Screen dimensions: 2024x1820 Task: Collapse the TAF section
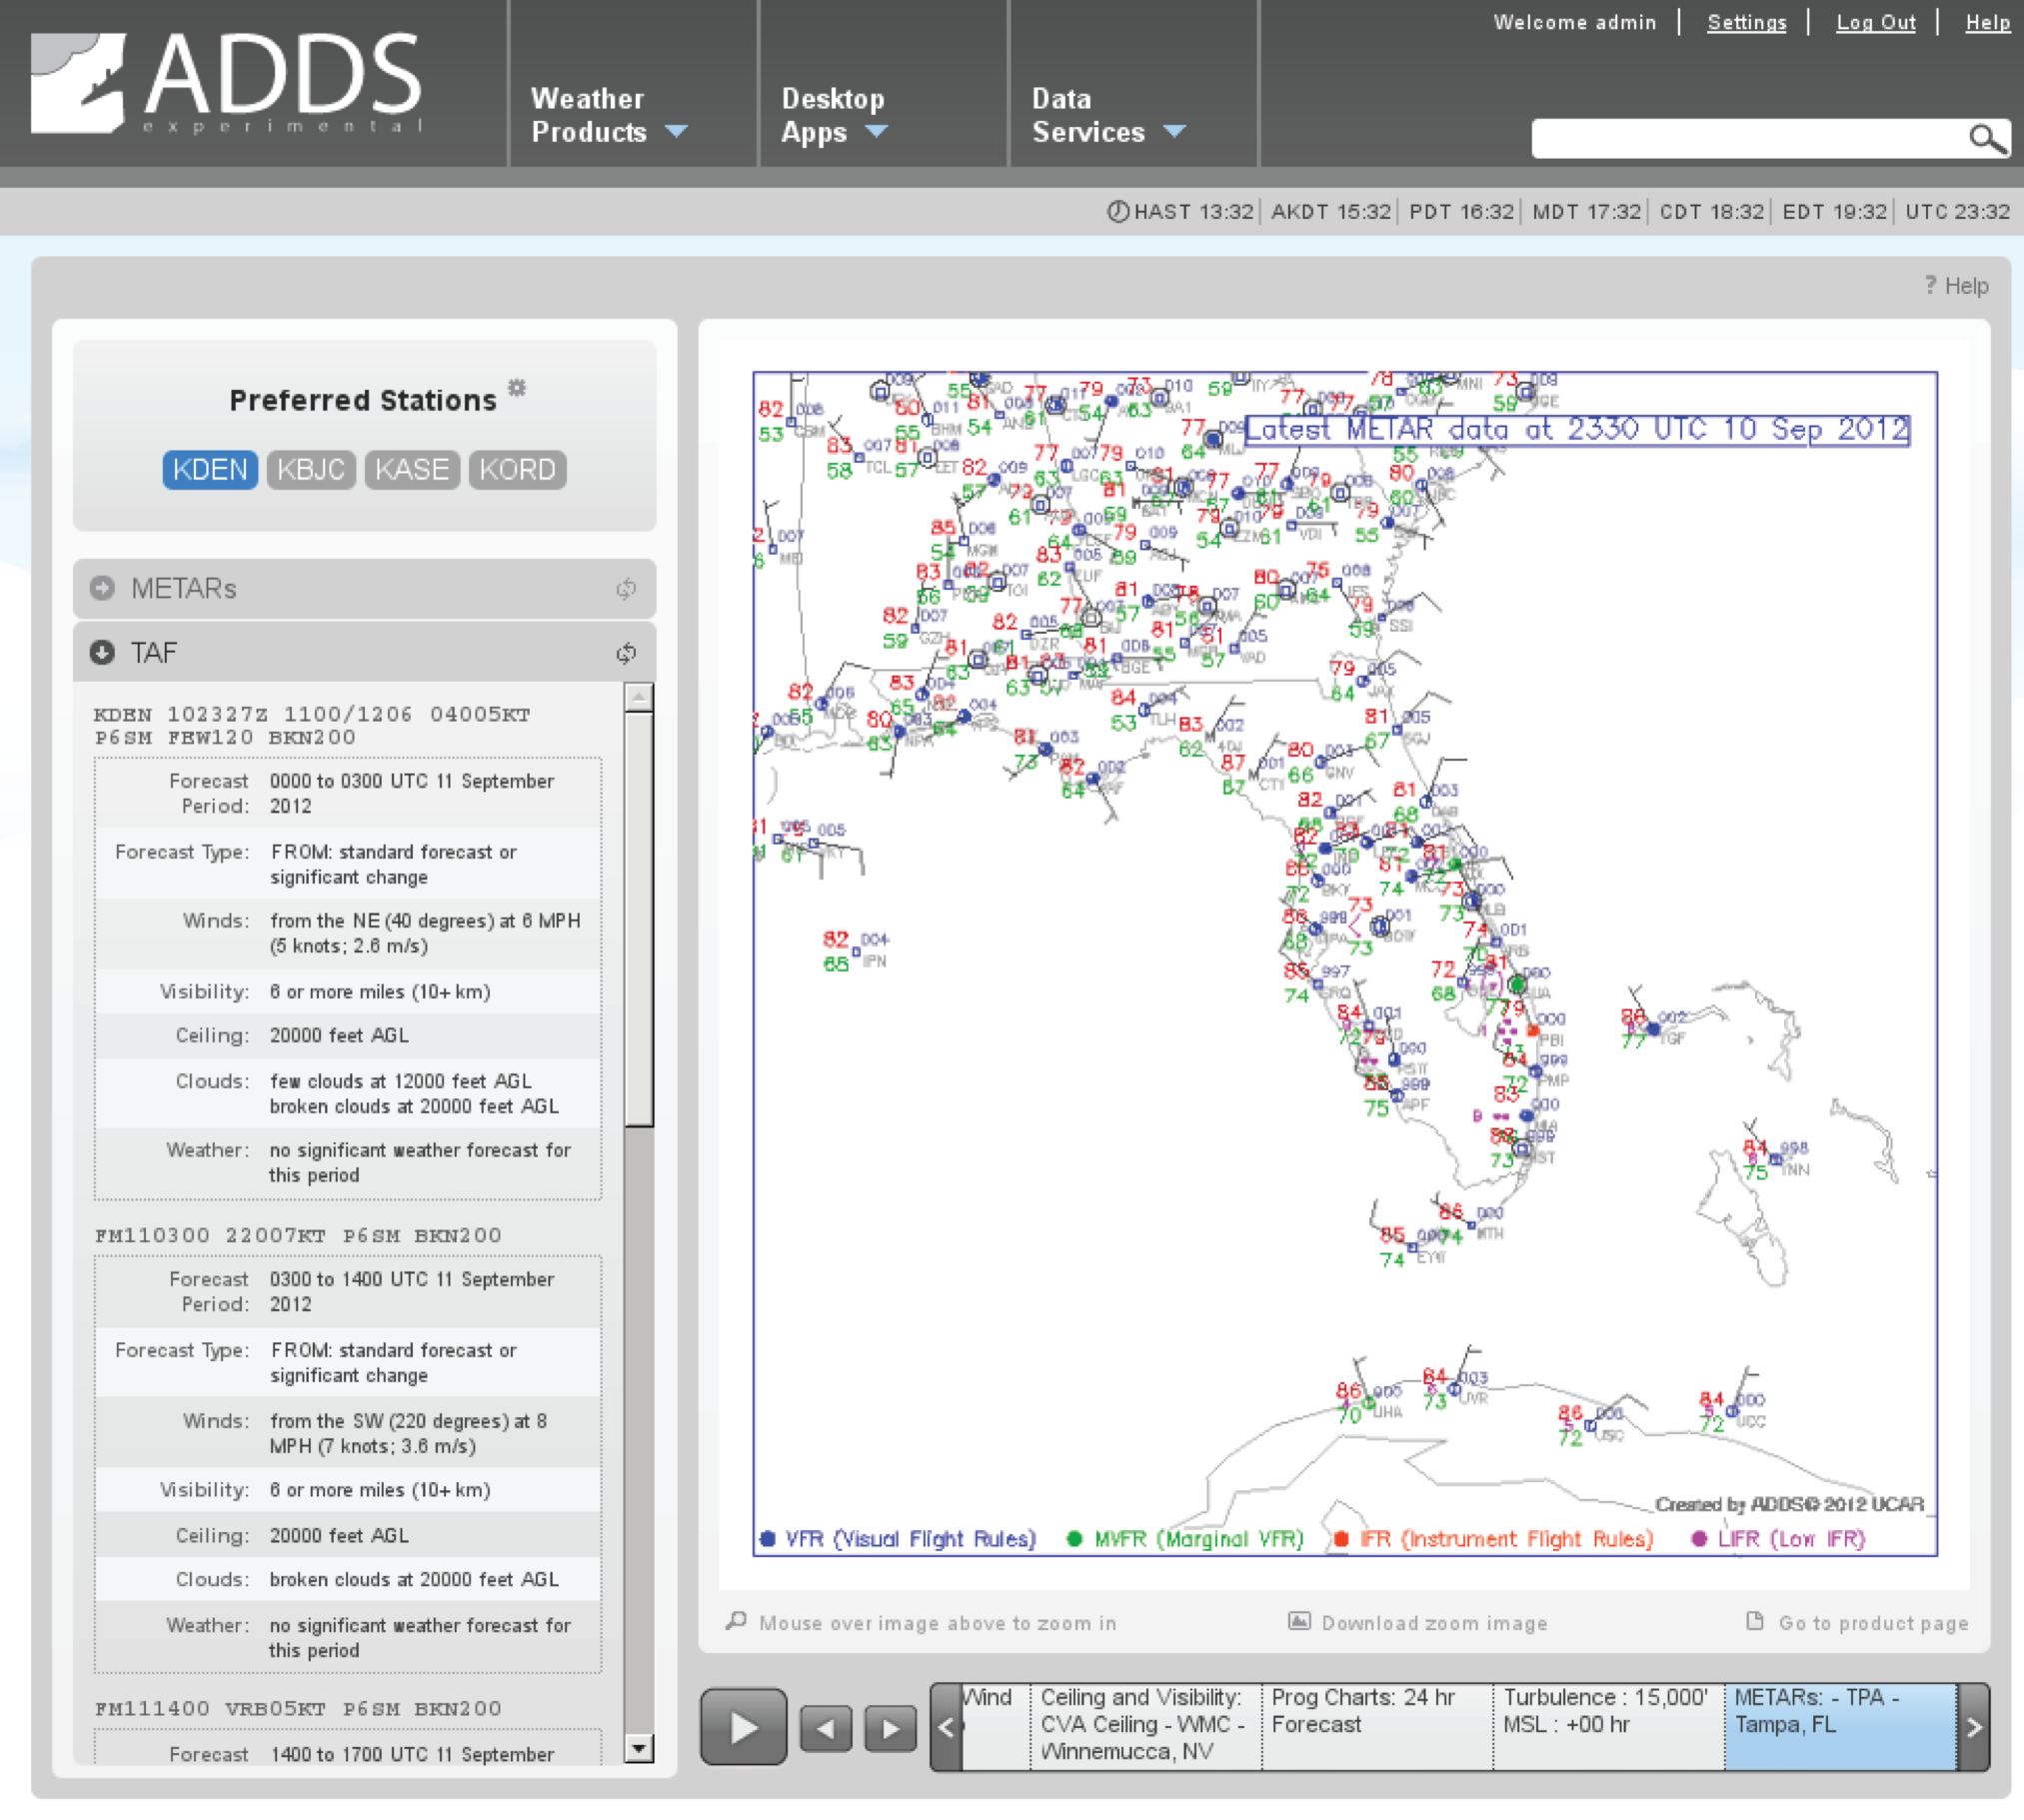point(102,652)
